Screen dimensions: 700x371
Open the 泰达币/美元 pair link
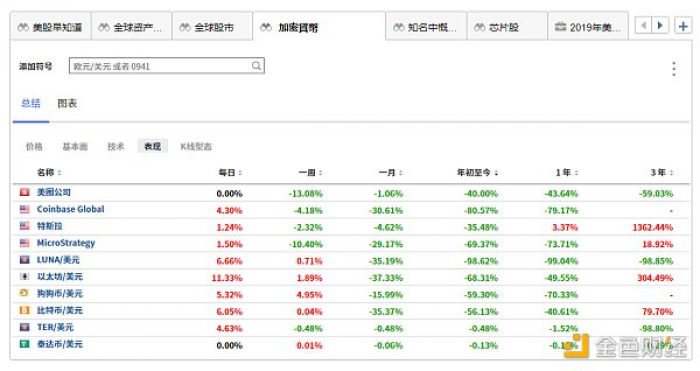60,344
